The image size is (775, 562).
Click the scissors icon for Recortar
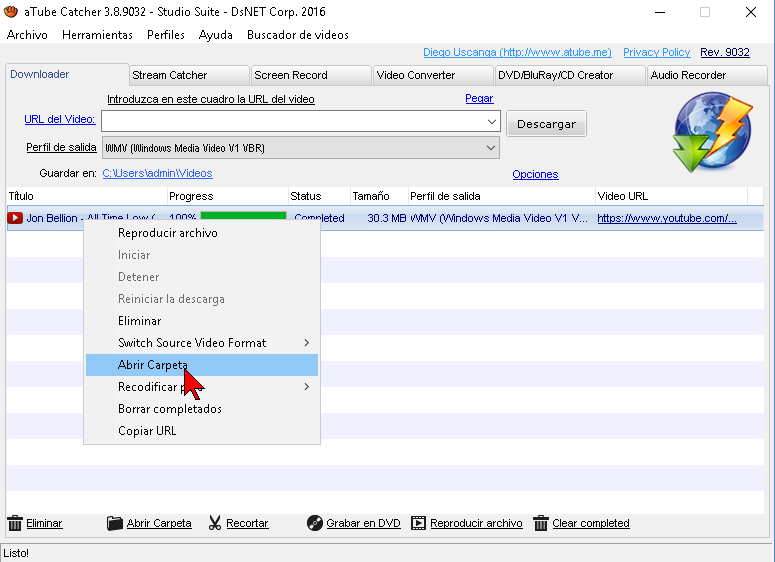pyautogui.click(x=215, y=523)
